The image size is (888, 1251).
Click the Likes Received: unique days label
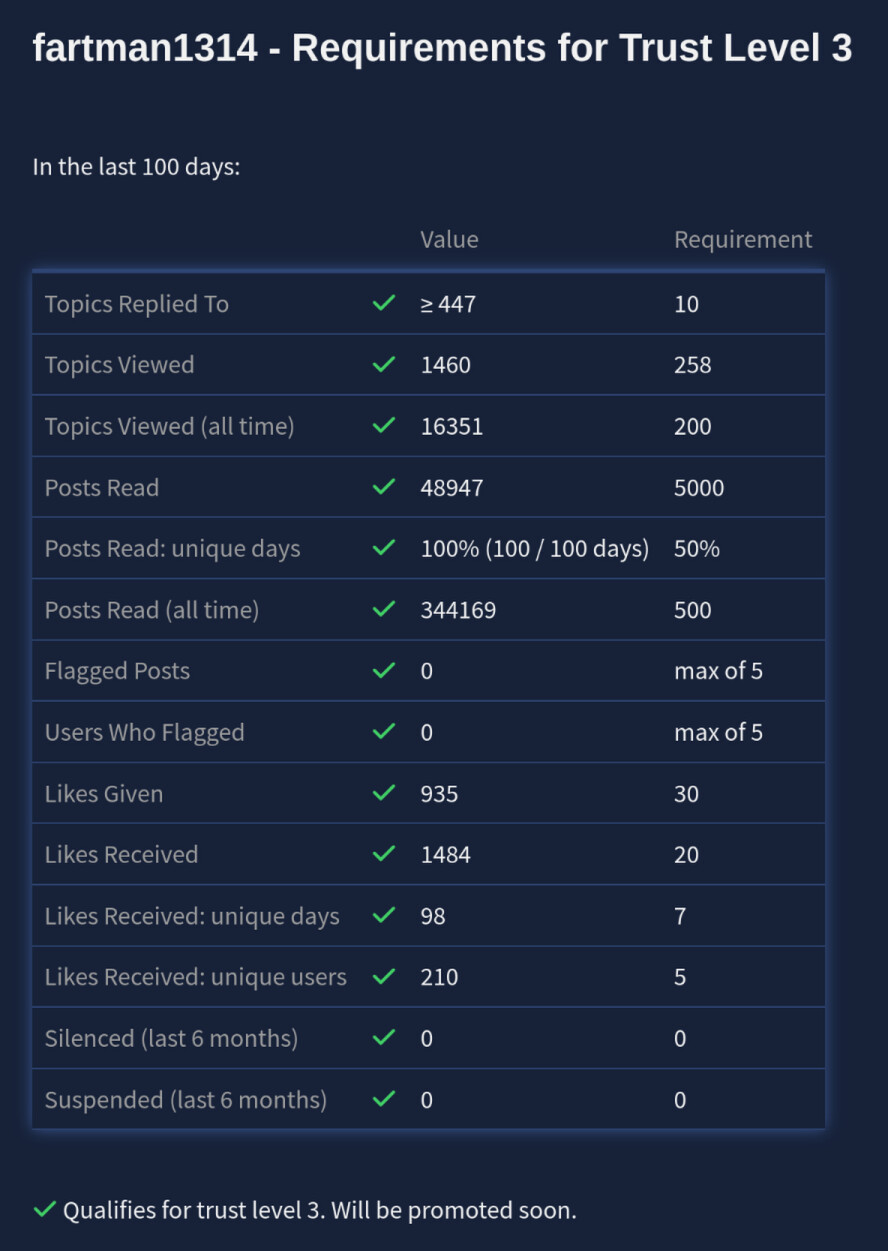point(192,916)
